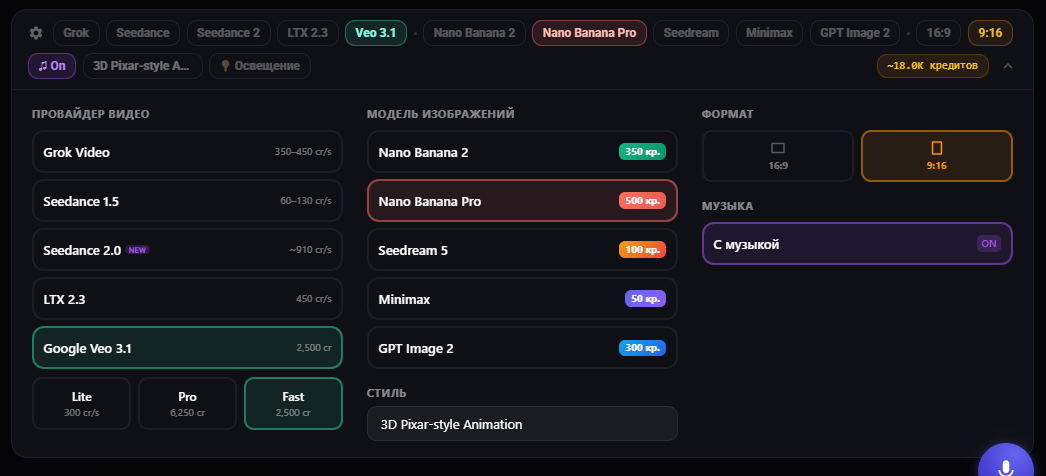Screen dimensions: 1046x476
Task: Select GPT Image 2 image model
Action: click(522, 347)
